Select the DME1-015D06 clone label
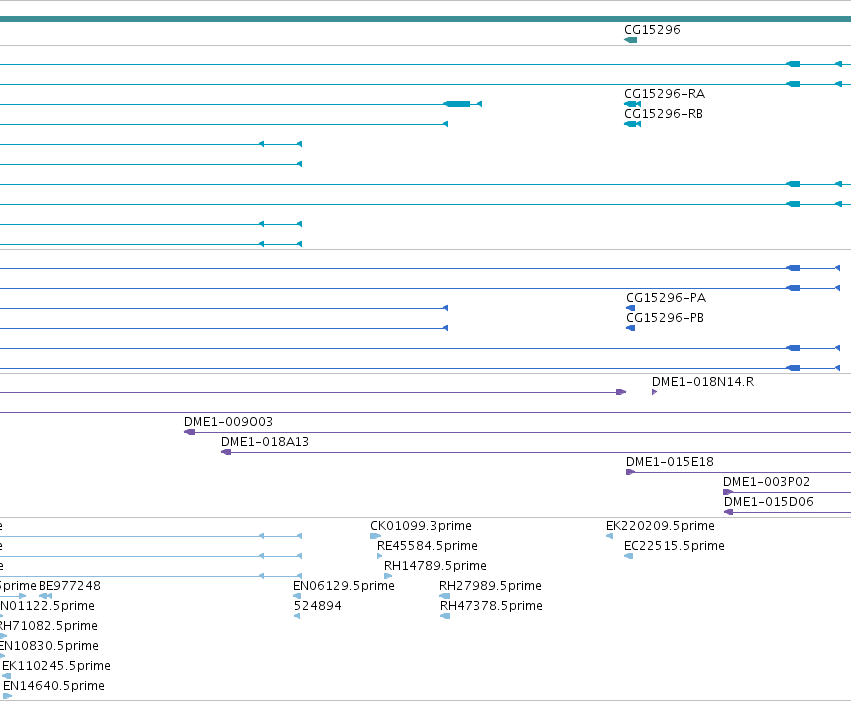The image size is (851, 701). tap(769, 502)
